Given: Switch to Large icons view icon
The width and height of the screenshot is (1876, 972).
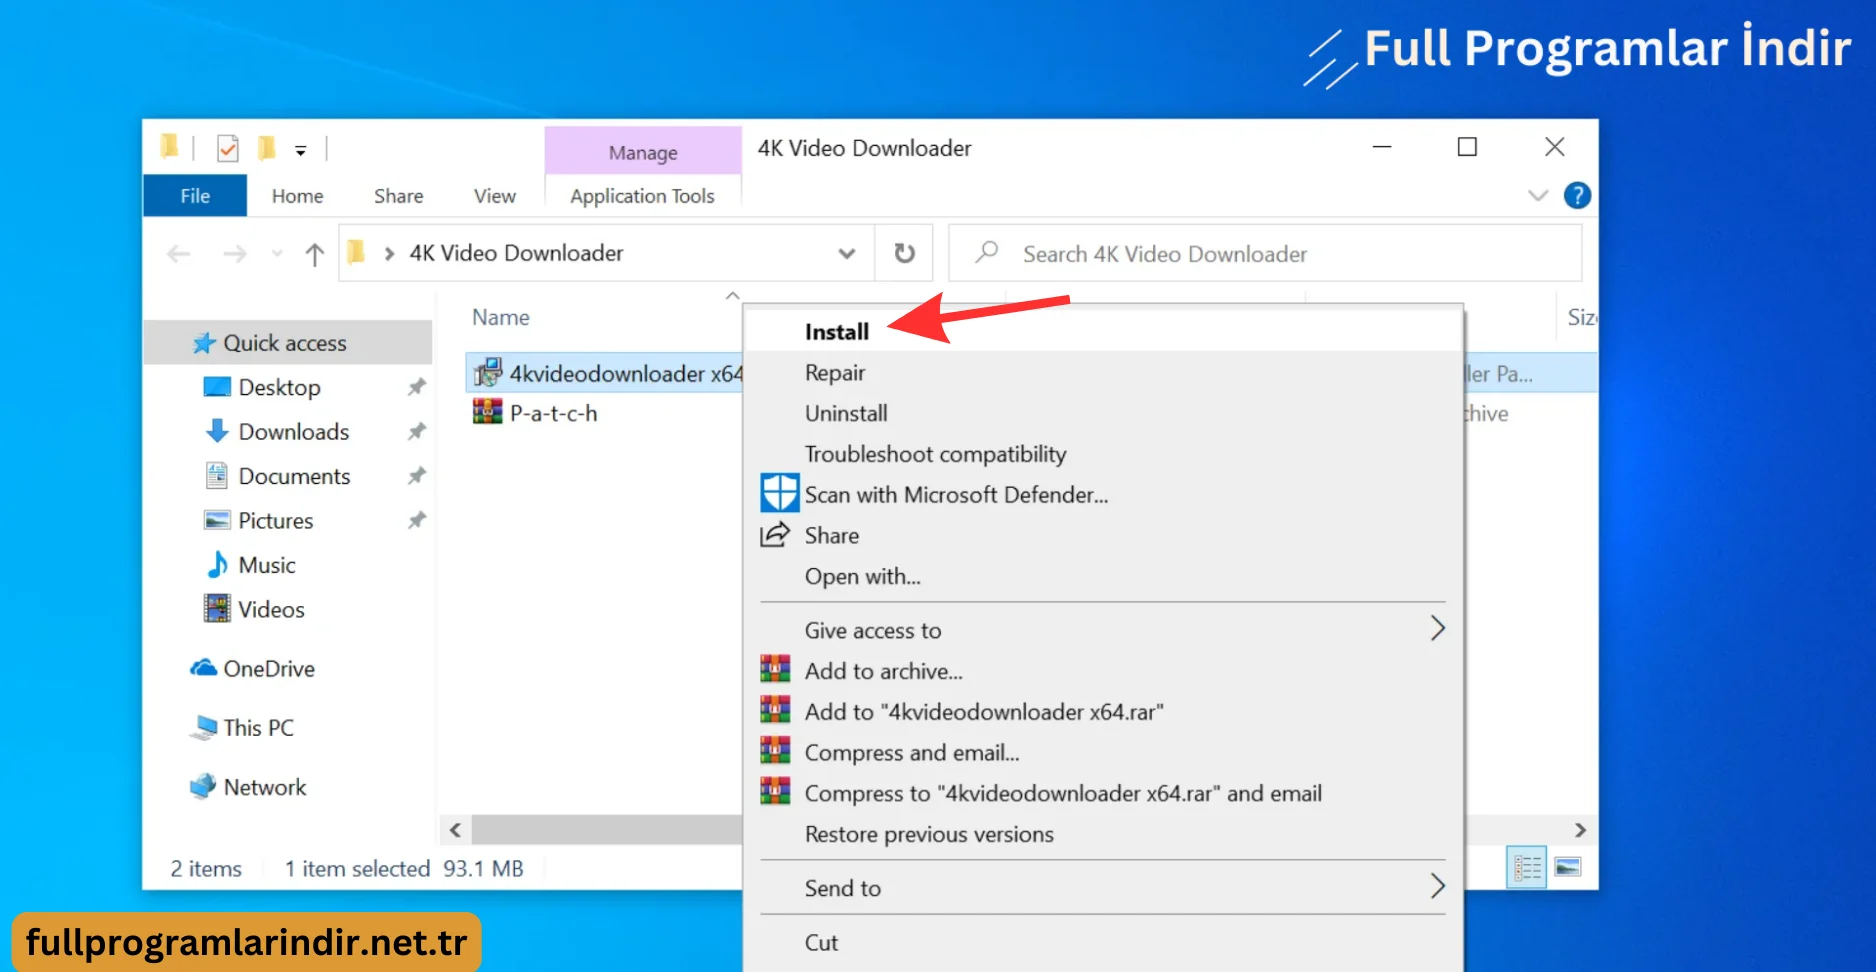Looking at the screenshot, I should pyautogui.click(x=1568, y=867).
